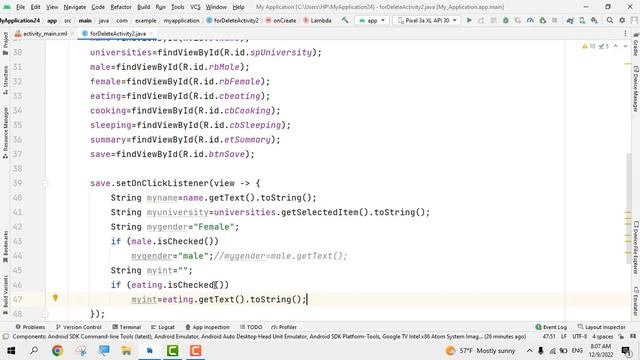Open the Resource Manager sidebar panel
The height and width of the screenshot is (360, 640).
[5, 133]
